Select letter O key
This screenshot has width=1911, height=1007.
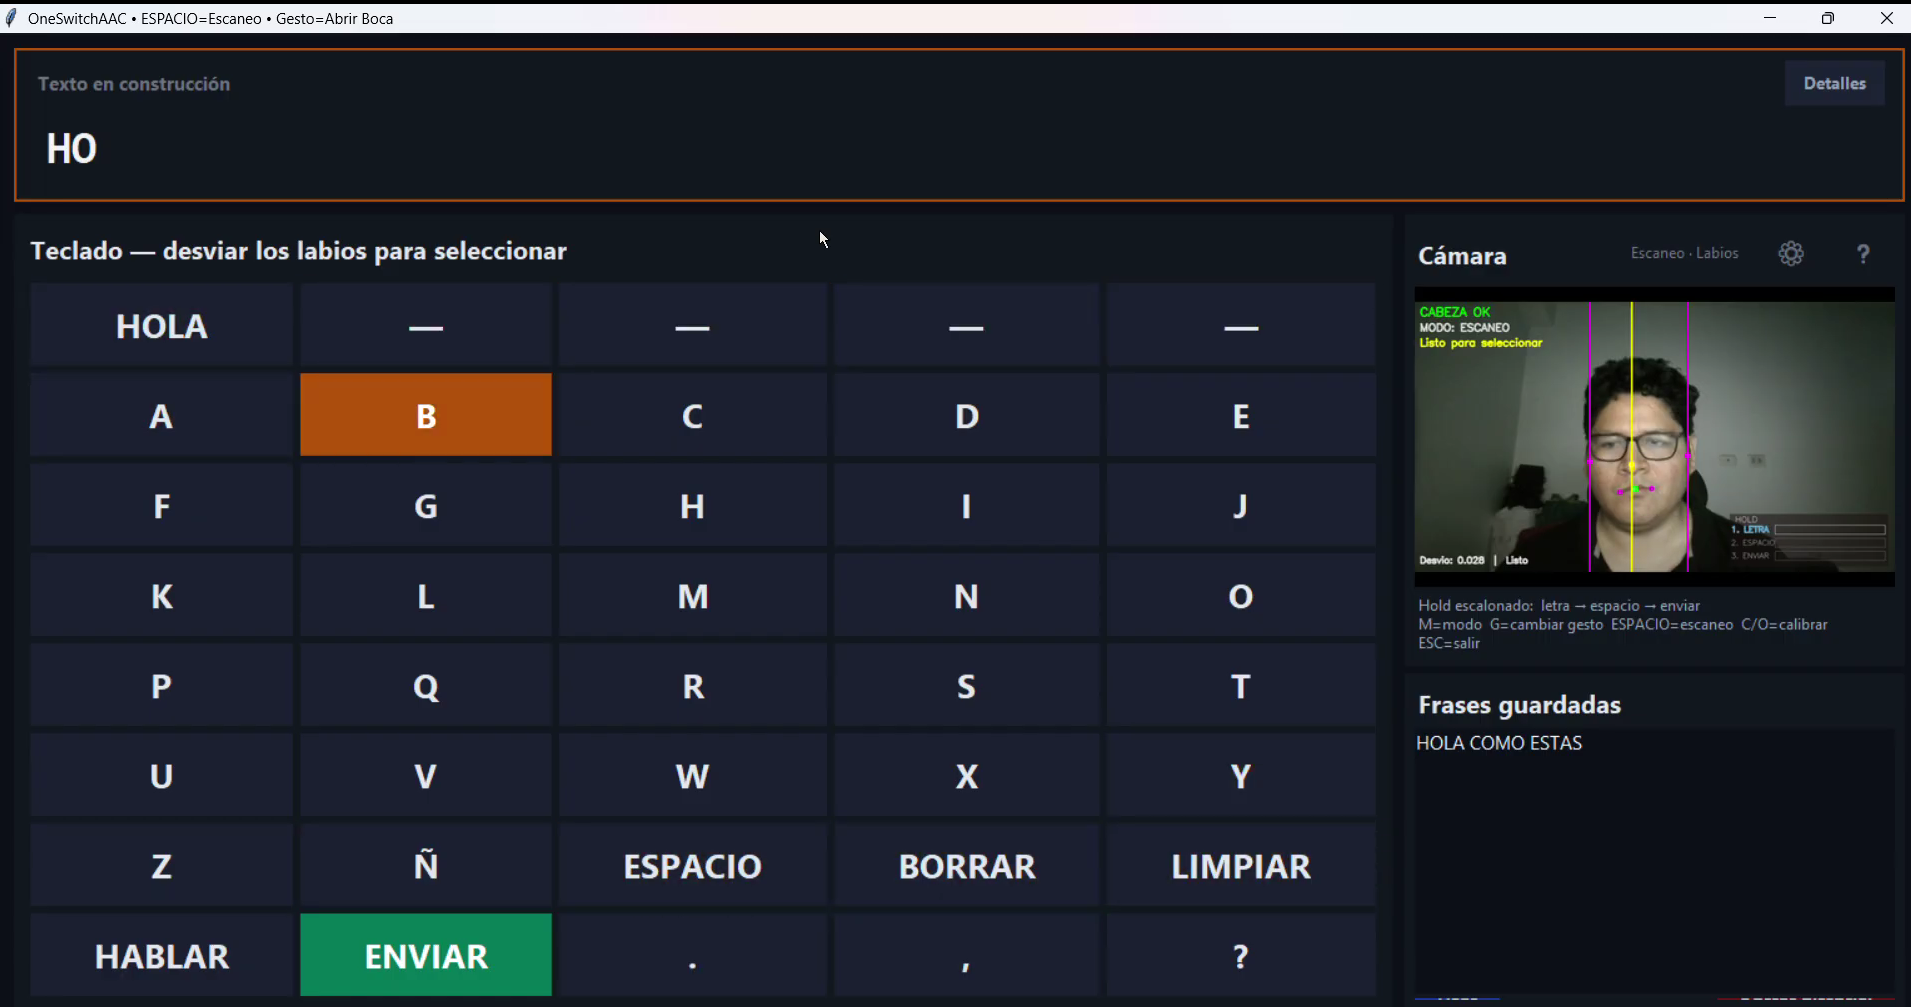(1241, 595)
